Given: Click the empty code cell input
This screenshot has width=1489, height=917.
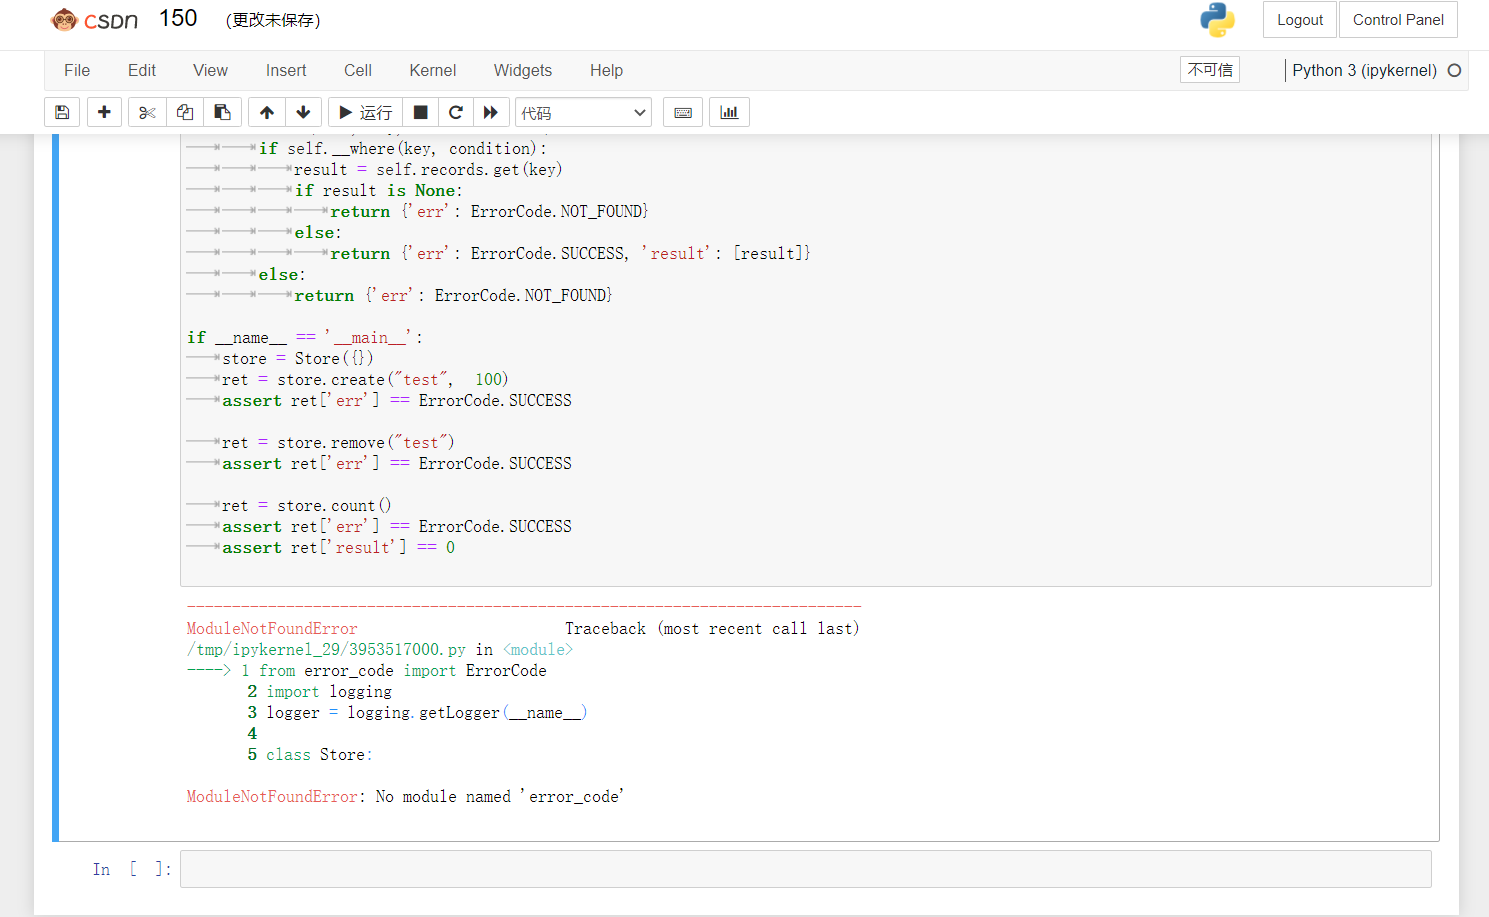Looking at the screenshot, I should [805, 869].
